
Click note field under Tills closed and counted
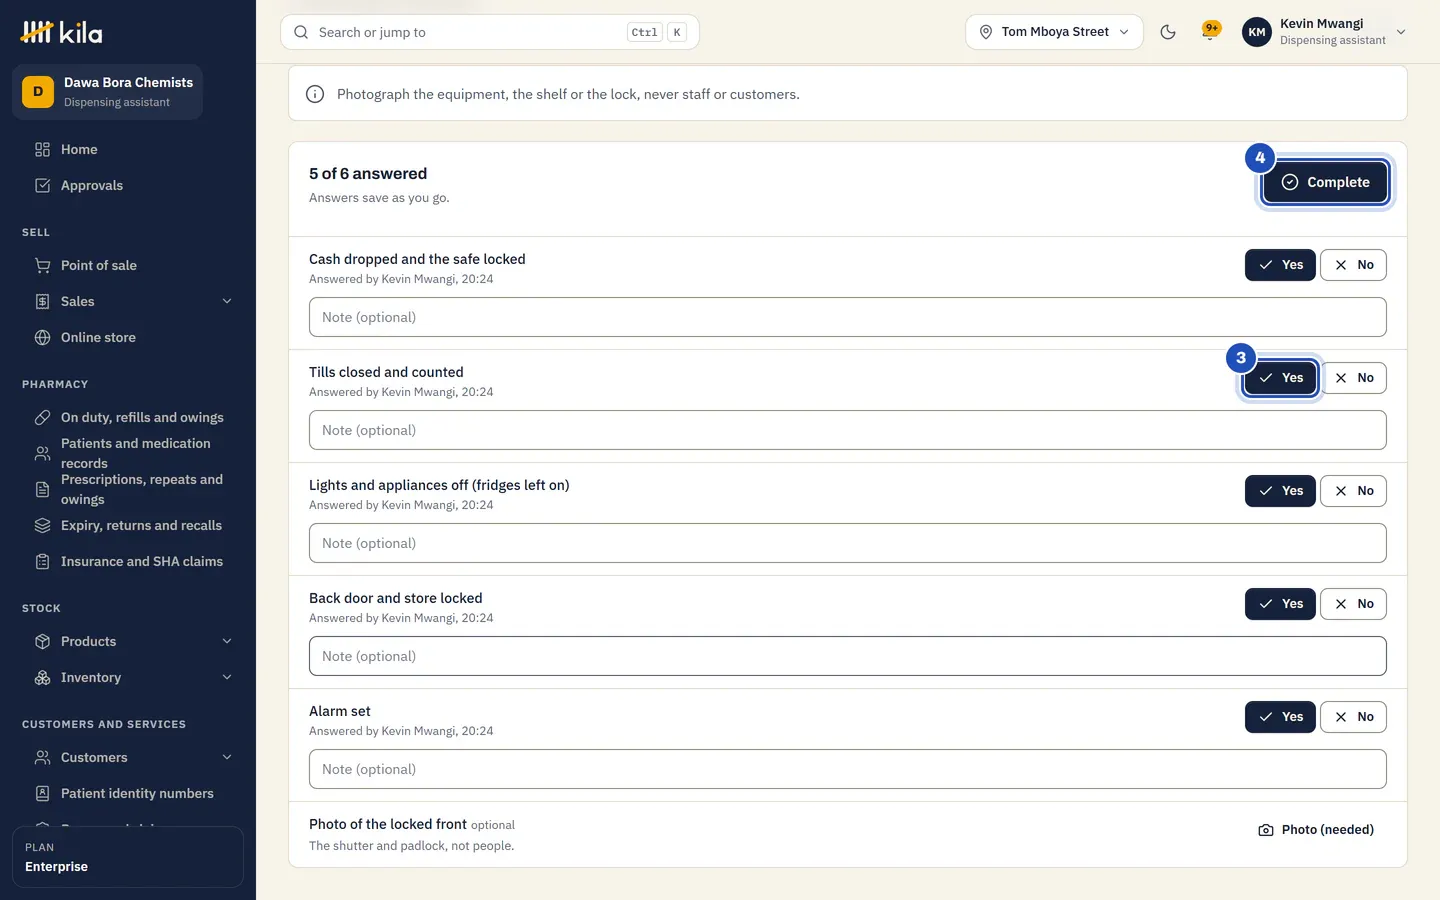click(x=847, y=430)
